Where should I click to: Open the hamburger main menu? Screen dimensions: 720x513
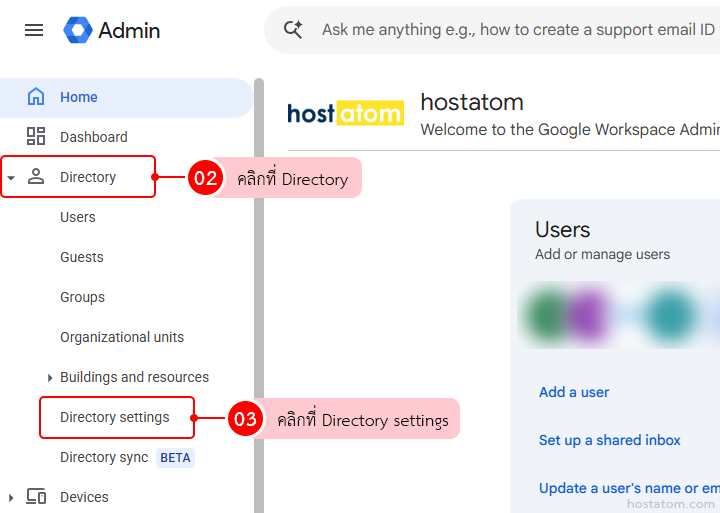point(34,30)
